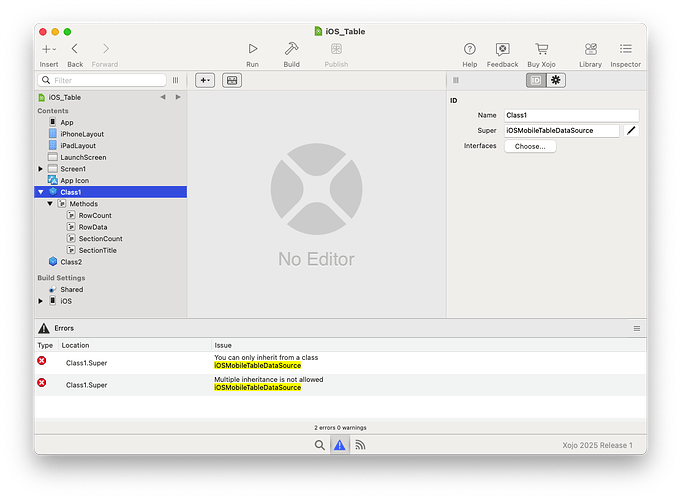Screen dimensions: 680x500
Task: Expand the Screen1 disclosure triangle
Action: [41, 169]
